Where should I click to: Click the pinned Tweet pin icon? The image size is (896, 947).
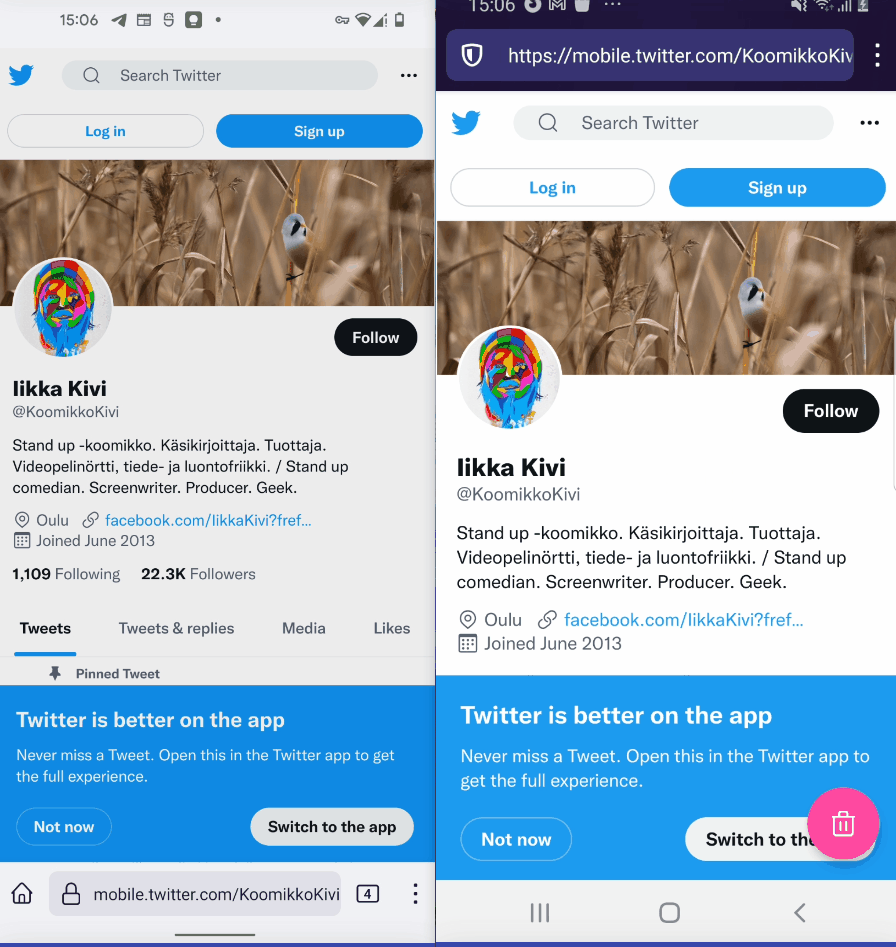click(x=56, y=673)
